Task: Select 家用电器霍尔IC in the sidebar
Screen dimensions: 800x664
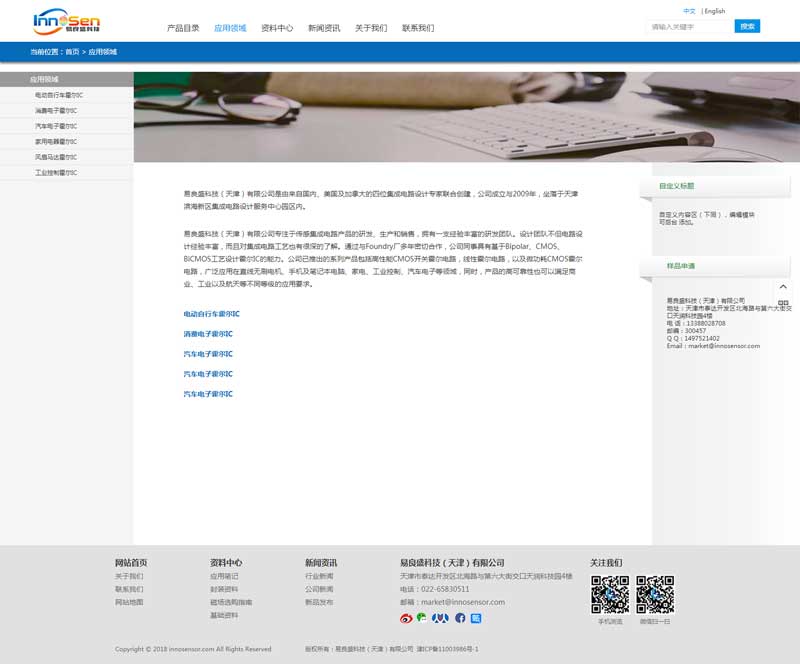Action: pyautogui.click(x=56, y=142)
